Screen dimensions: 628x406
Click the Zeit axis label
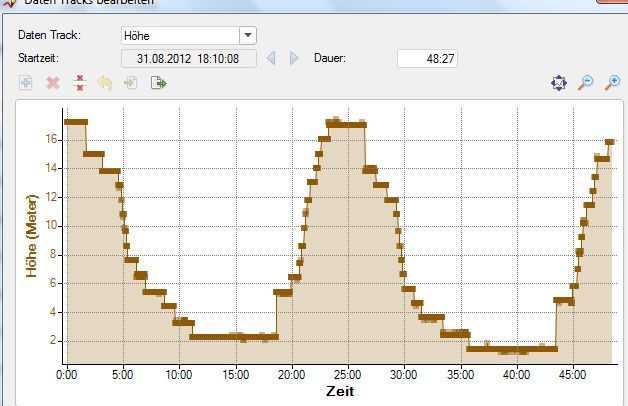(340, 392)
